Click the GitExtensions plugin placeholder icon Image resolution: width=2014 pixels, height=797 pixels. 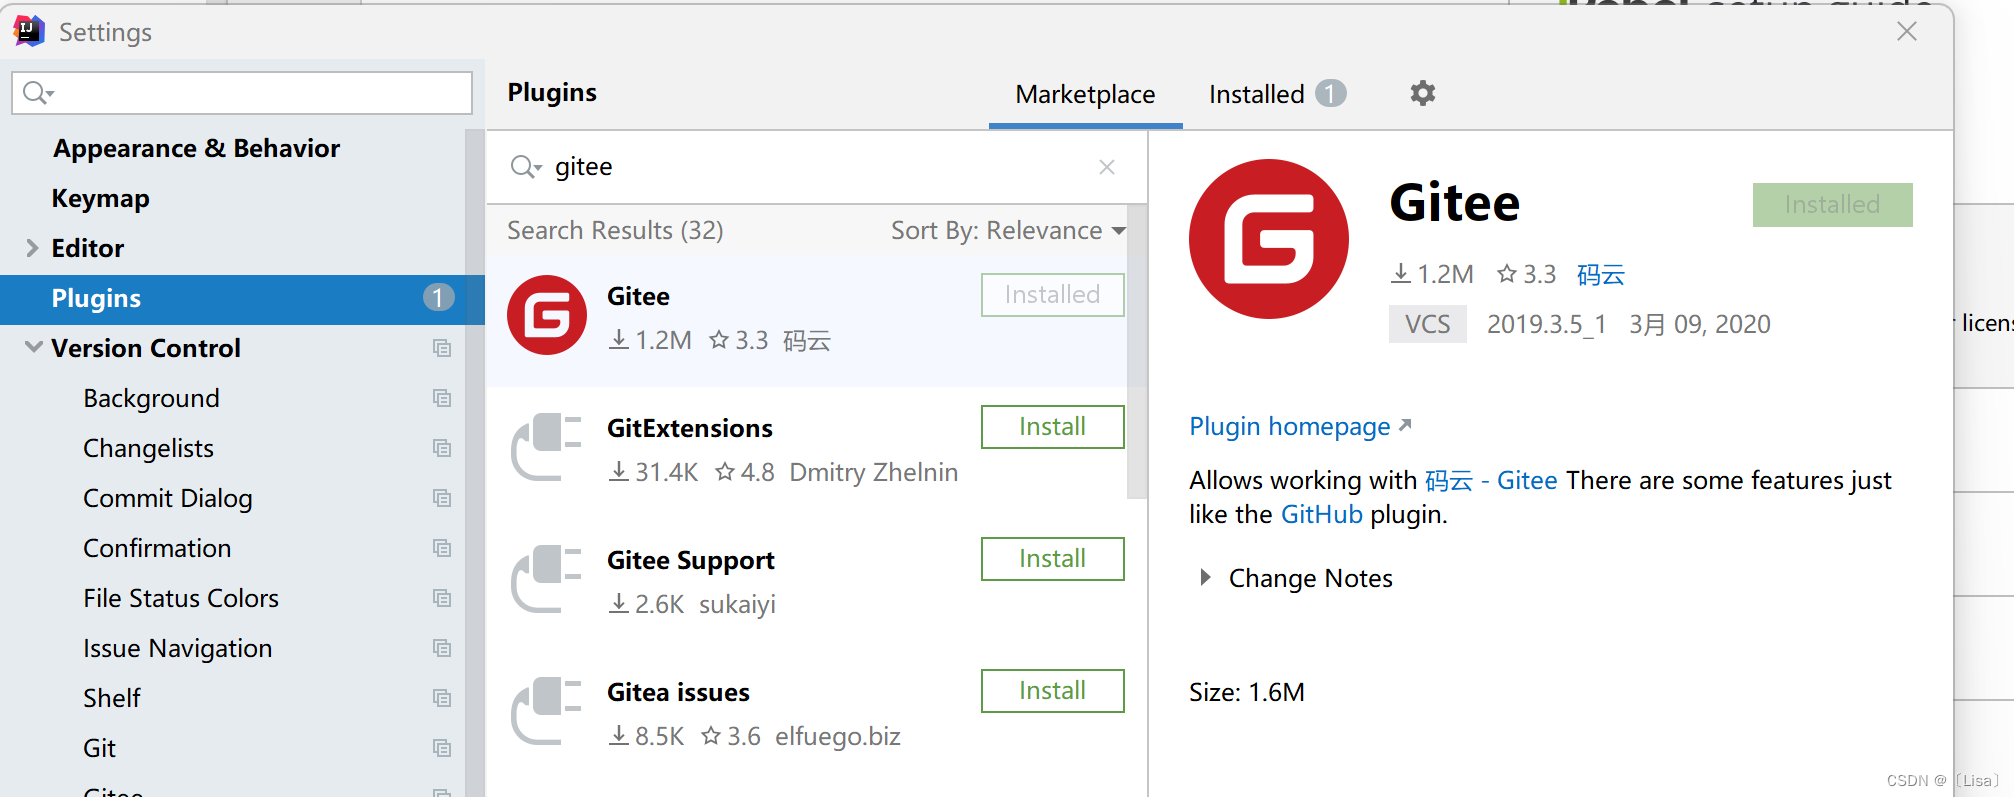547,447
